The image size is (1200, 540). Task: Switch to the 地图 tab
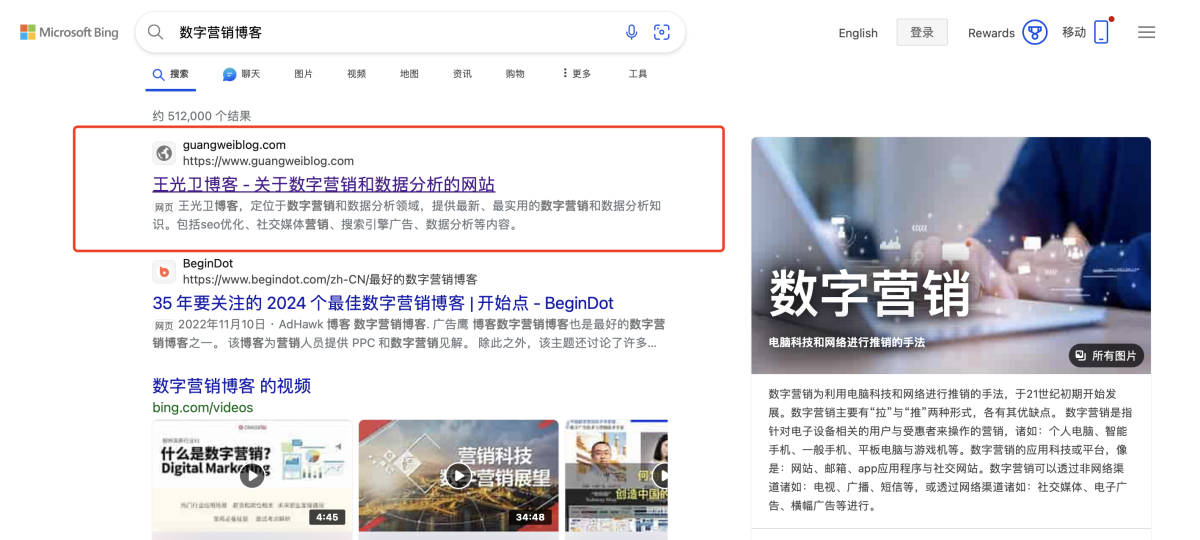tap(409, 74)
